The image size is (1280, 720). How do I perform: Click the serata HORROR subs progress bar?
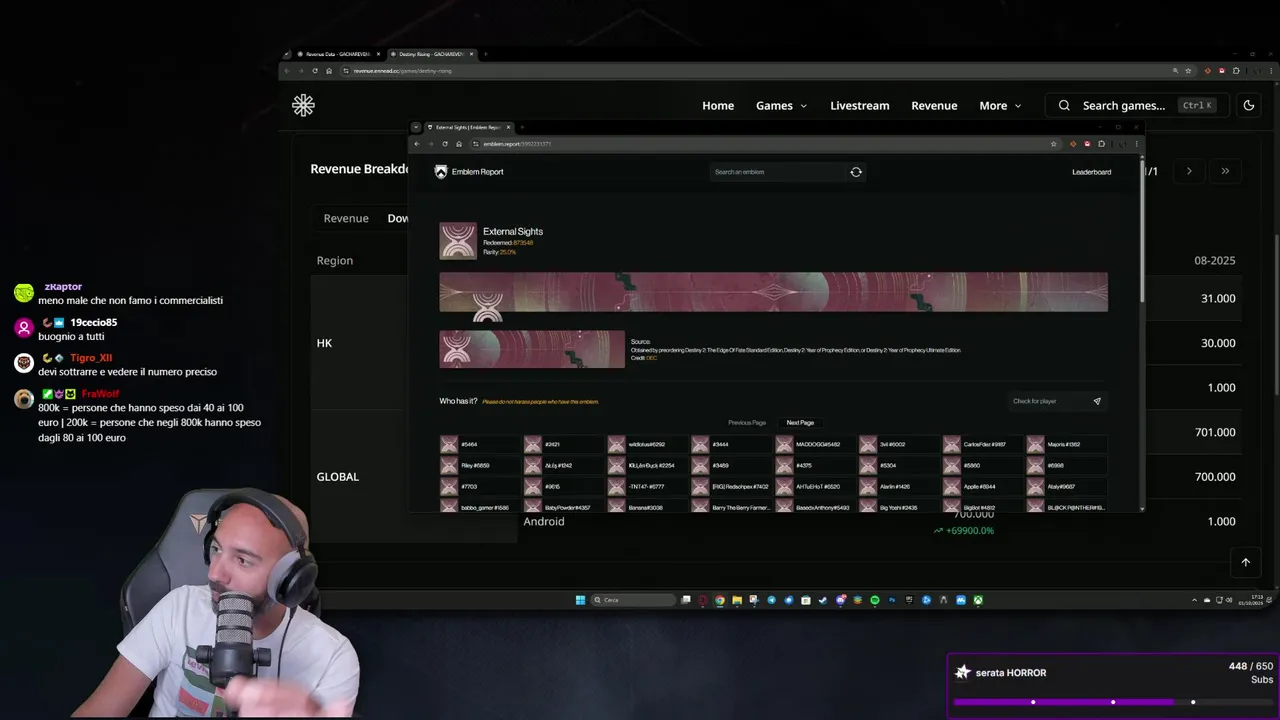pos(1113,701)
